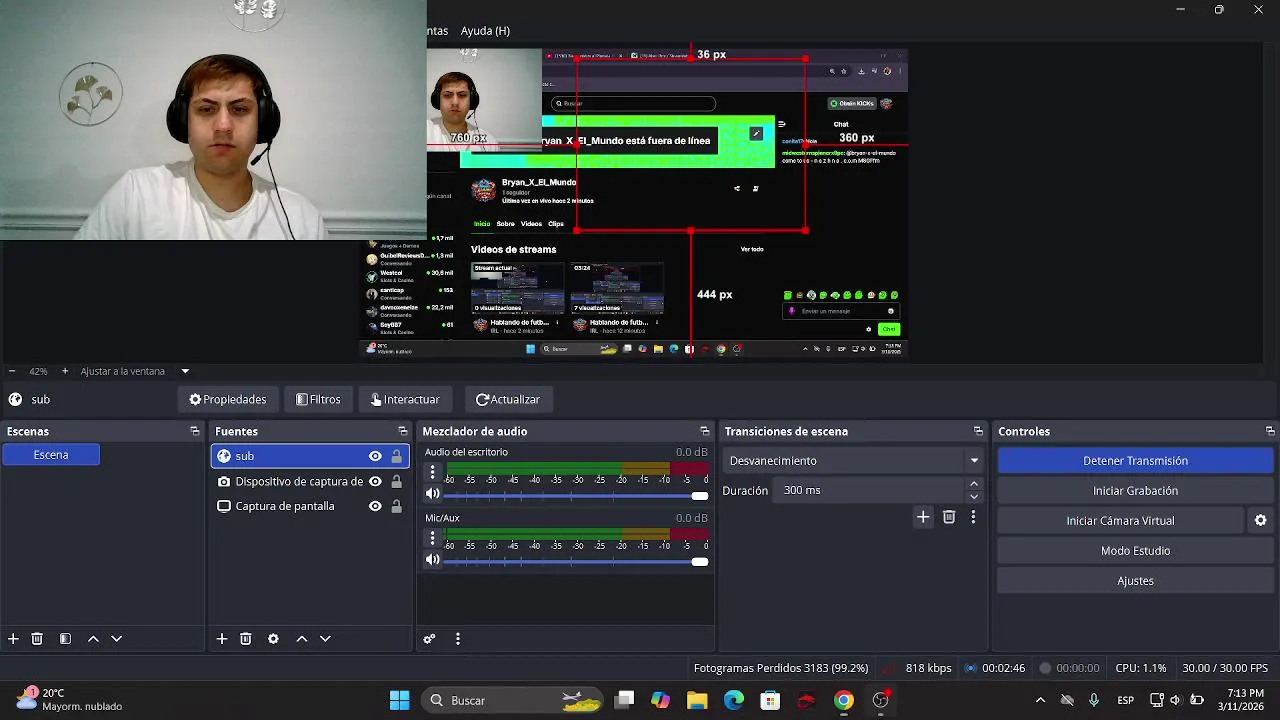Viewport: 1280px width, 720px height.
Task: Click Propiedades button for sub source
Action: click(x=228, y=399)
